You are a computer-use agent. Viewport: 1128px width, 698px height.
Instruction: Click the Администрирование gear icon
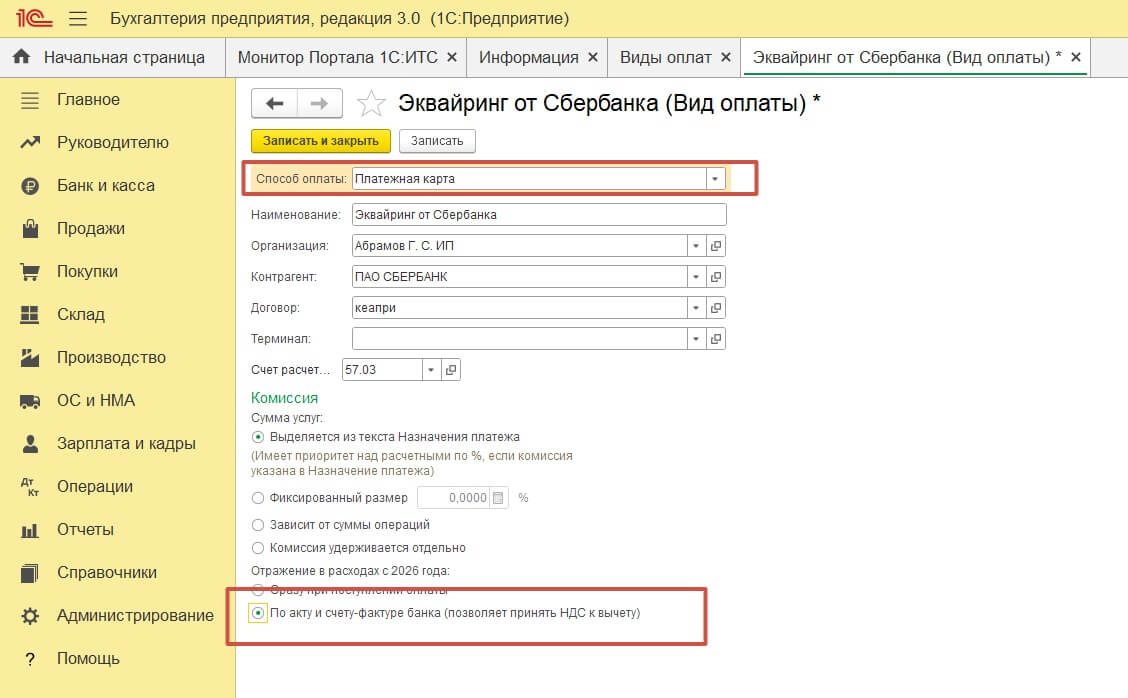29,616
